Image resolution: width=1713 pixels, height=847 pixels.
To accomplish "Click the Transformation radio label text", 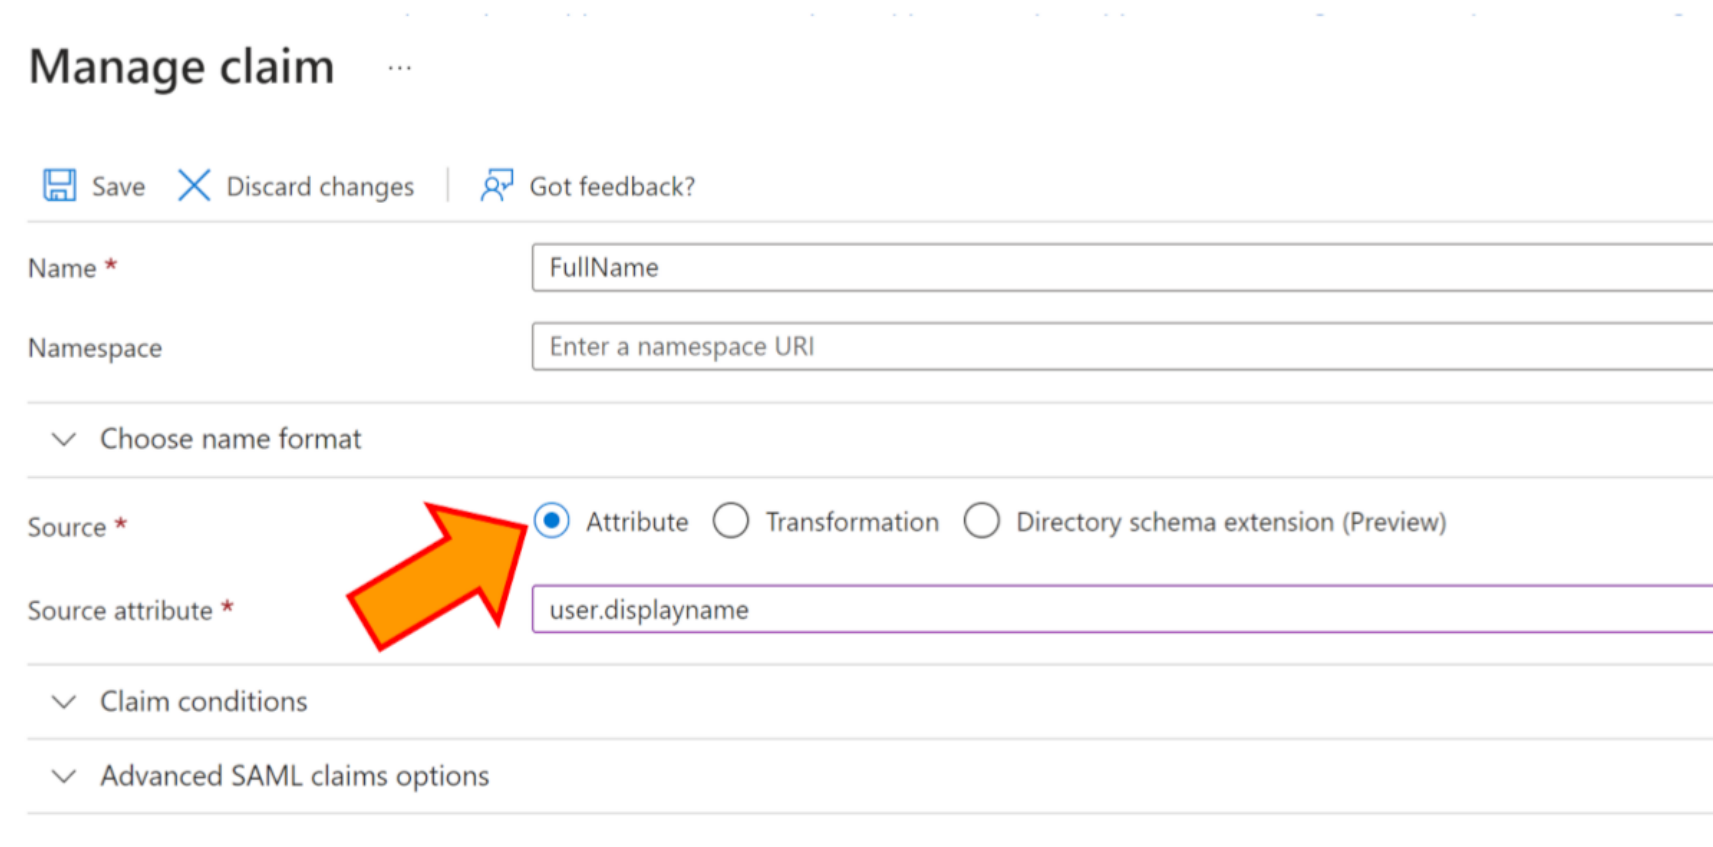I will pyautogui.click(x=852, y=522).
